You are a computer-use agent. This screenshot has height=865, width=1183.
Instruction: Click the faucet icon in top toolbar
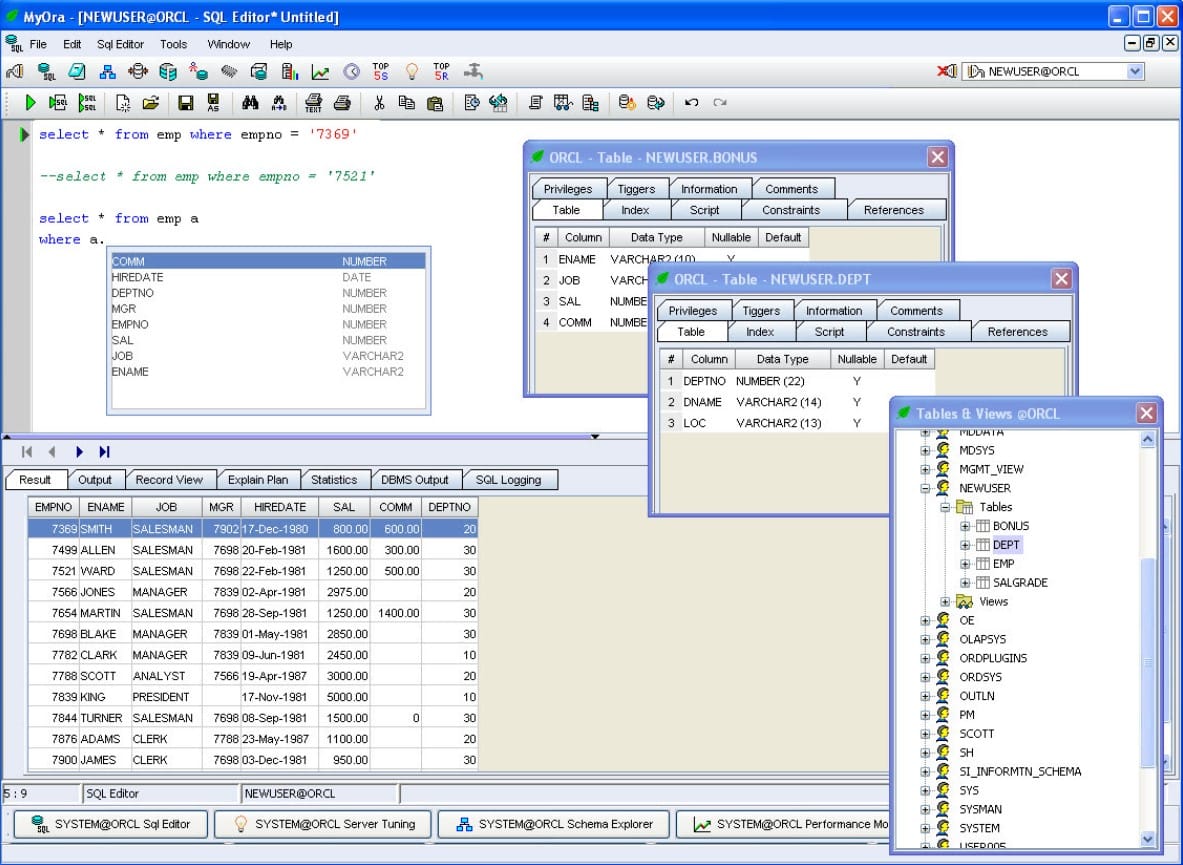(473, 72)
